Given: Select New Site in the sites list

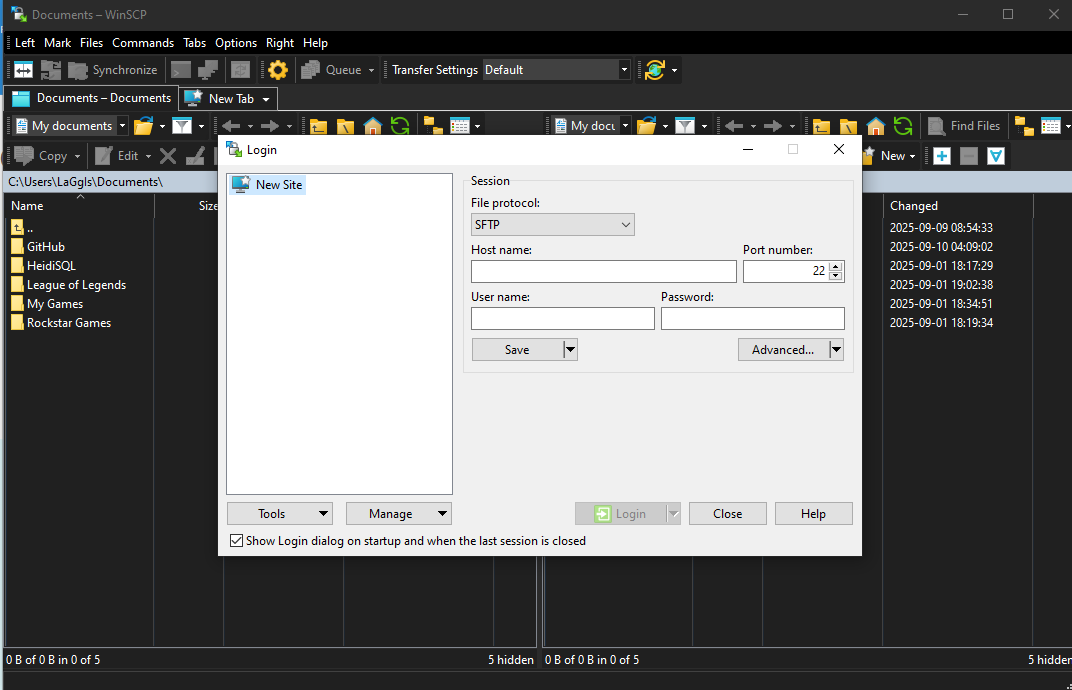Looking at the screenshot, I should click(x=267, y=185).
